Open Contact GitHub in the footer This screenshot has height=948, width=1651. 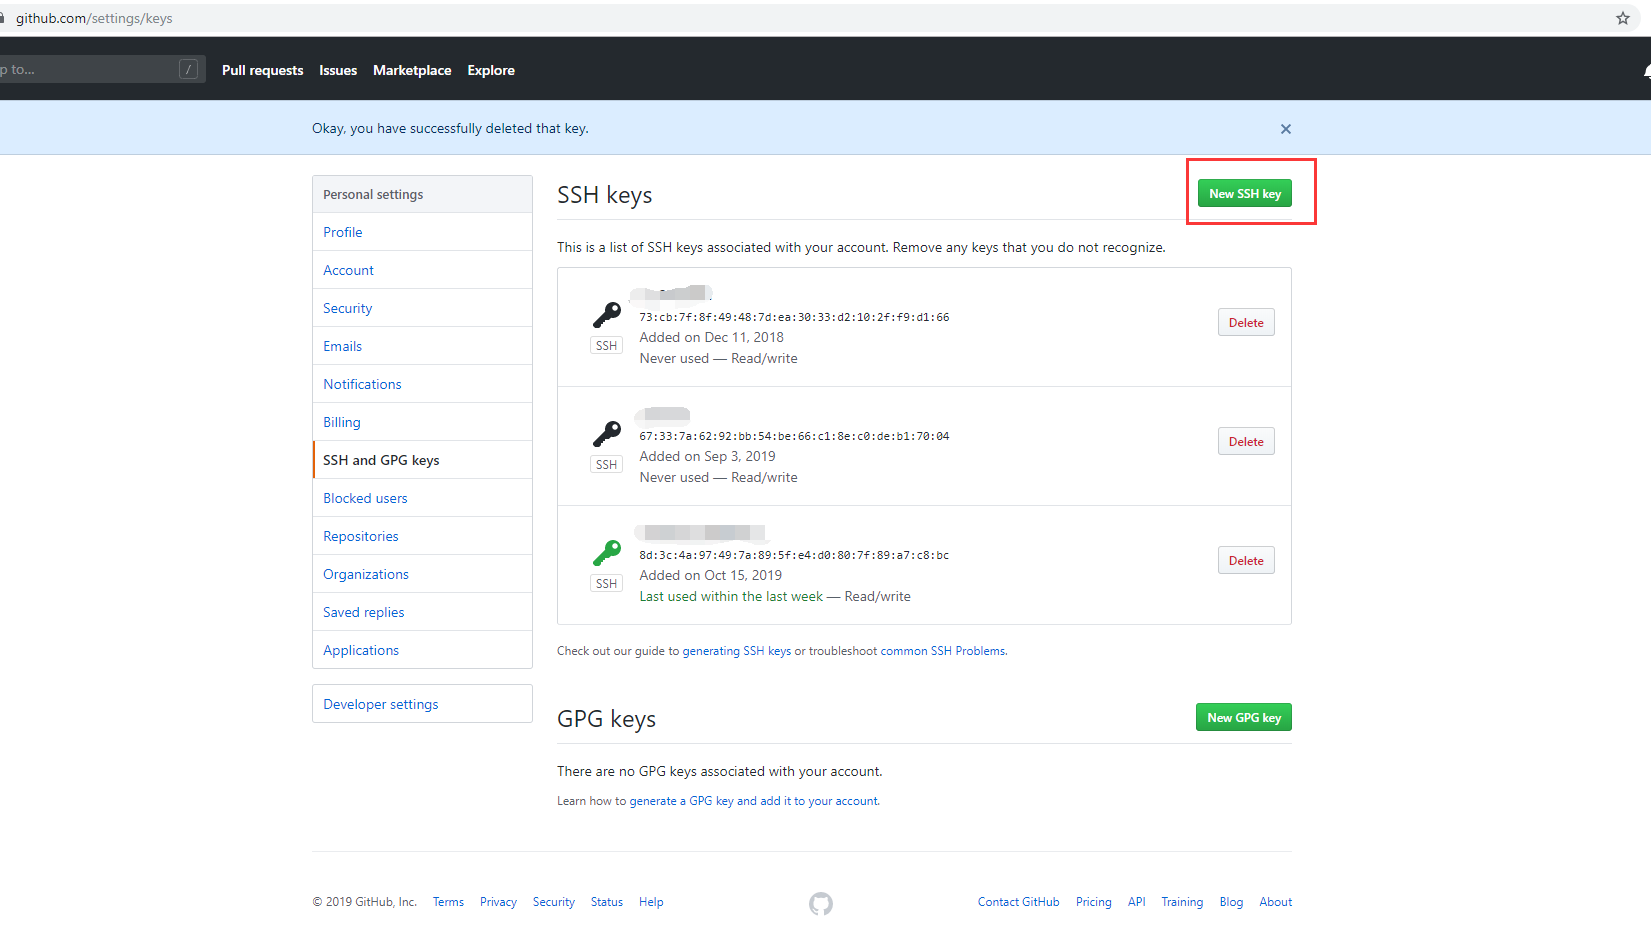1019,902
